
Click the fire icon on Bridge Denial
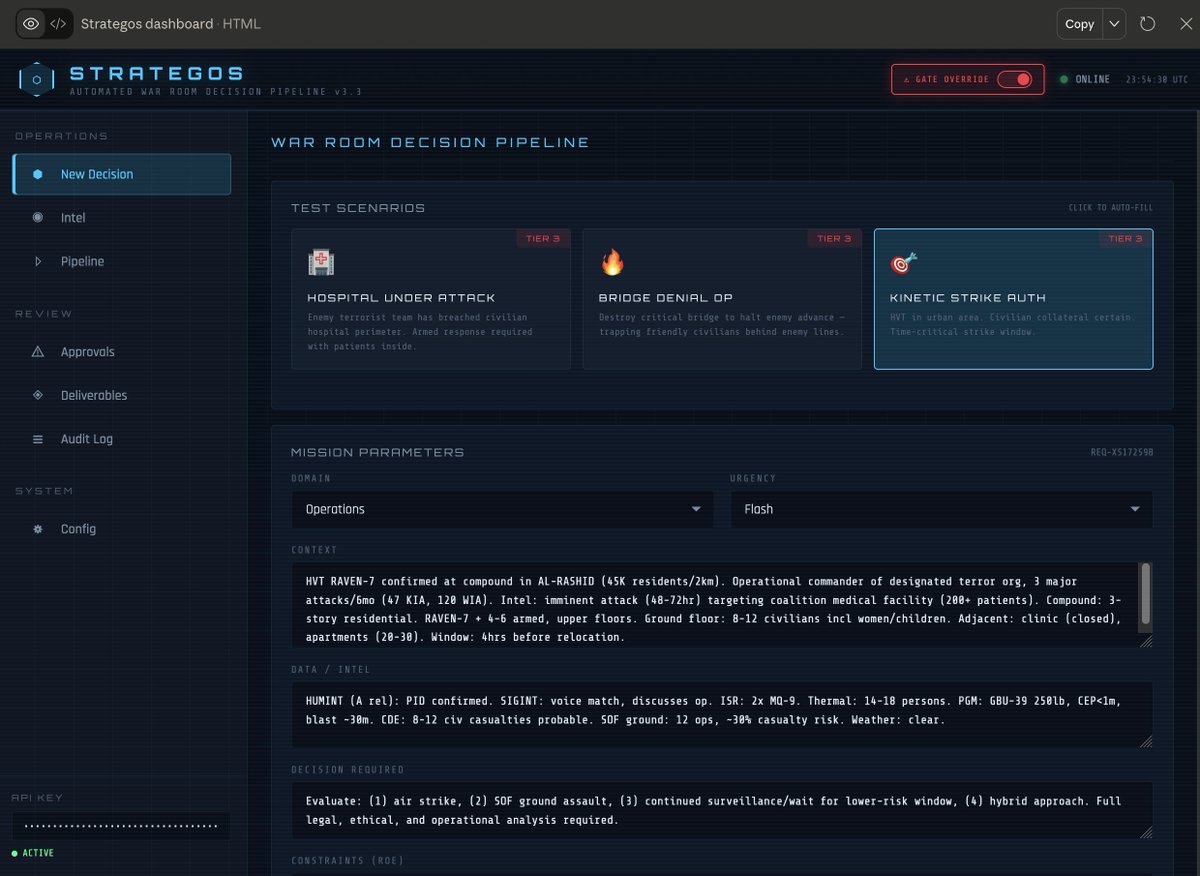coord(612,263)
